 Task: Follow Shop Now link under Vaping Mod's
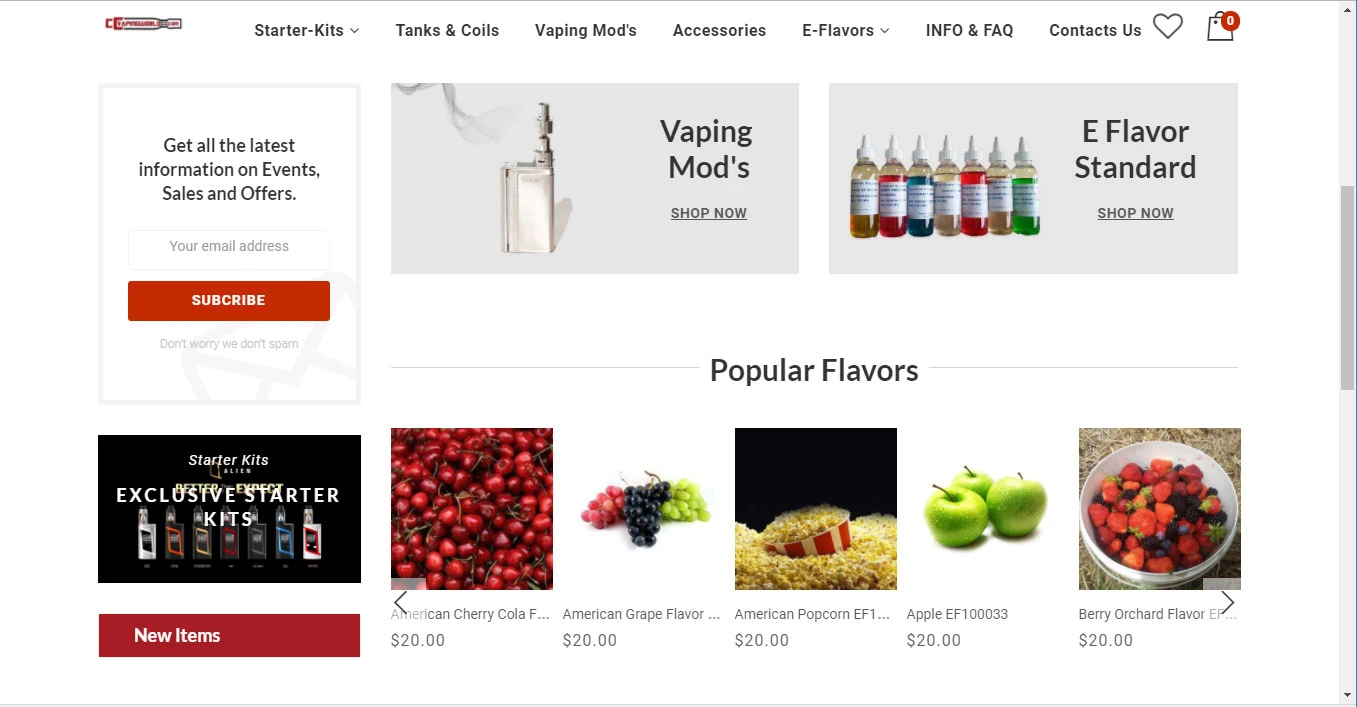coord(709,213)
